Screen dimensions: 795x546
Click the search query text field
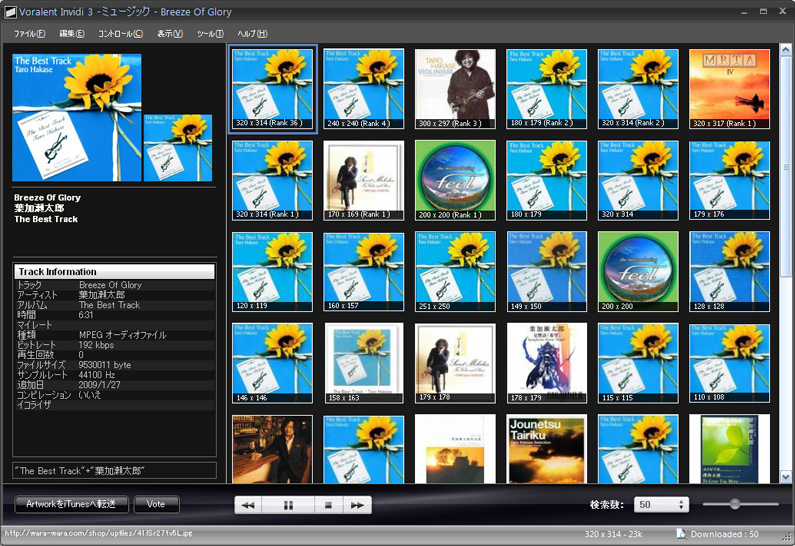tap(114, 470)
